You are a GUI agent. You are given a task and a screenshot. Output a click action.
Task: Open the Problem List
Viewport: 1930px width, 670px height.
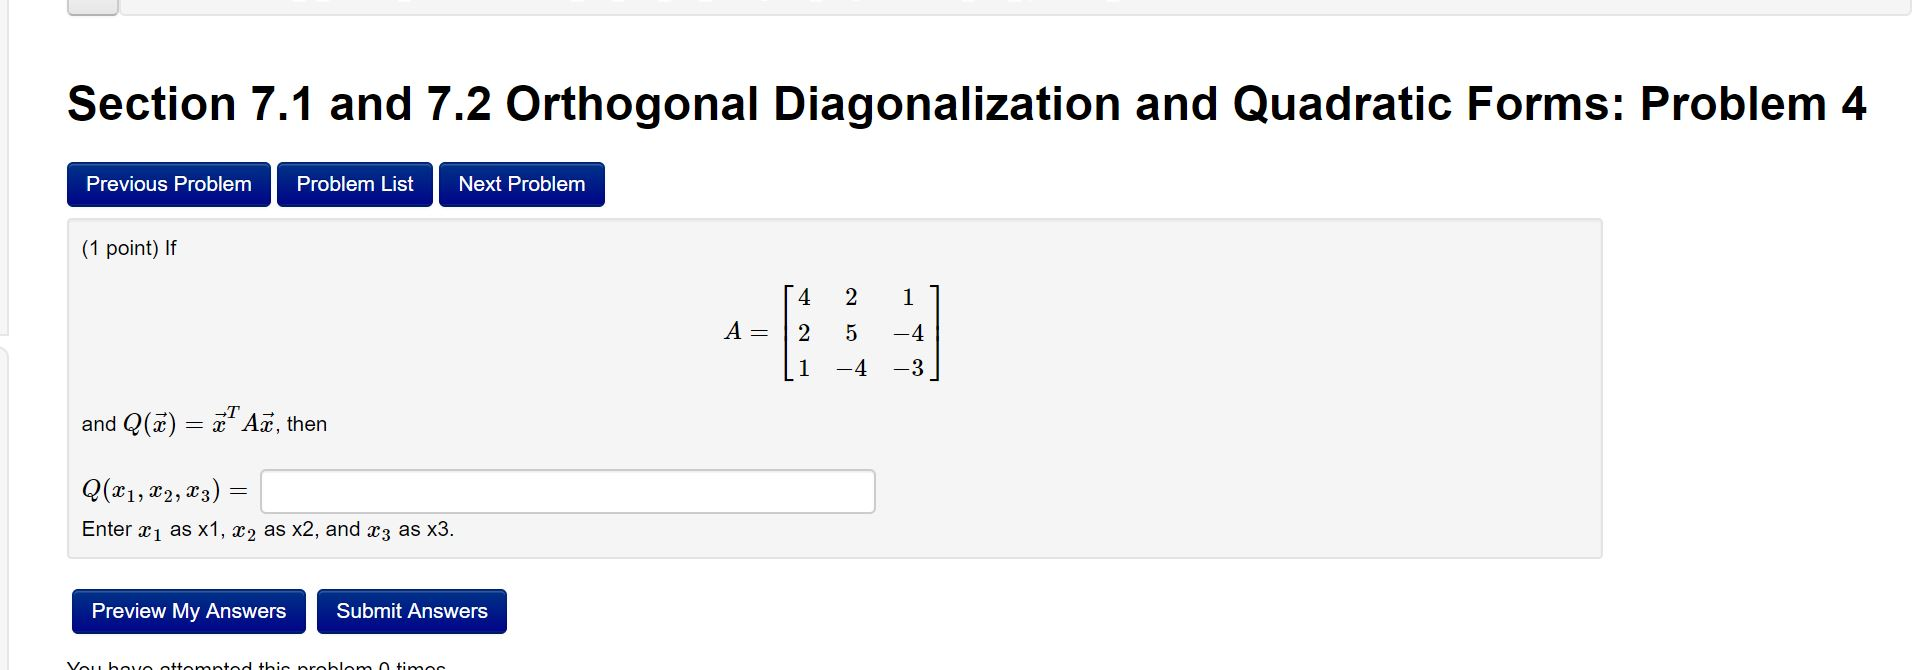354,184
